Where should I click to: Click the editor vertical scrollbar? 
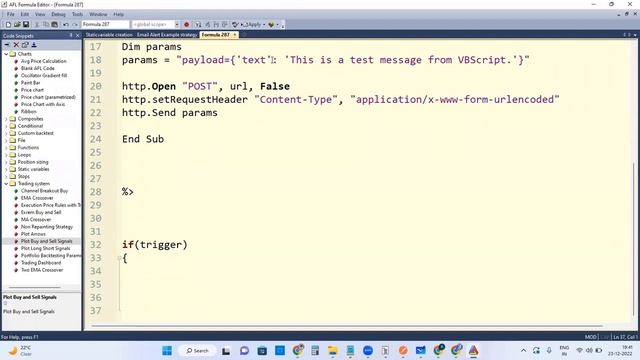(x=633, y=239)
